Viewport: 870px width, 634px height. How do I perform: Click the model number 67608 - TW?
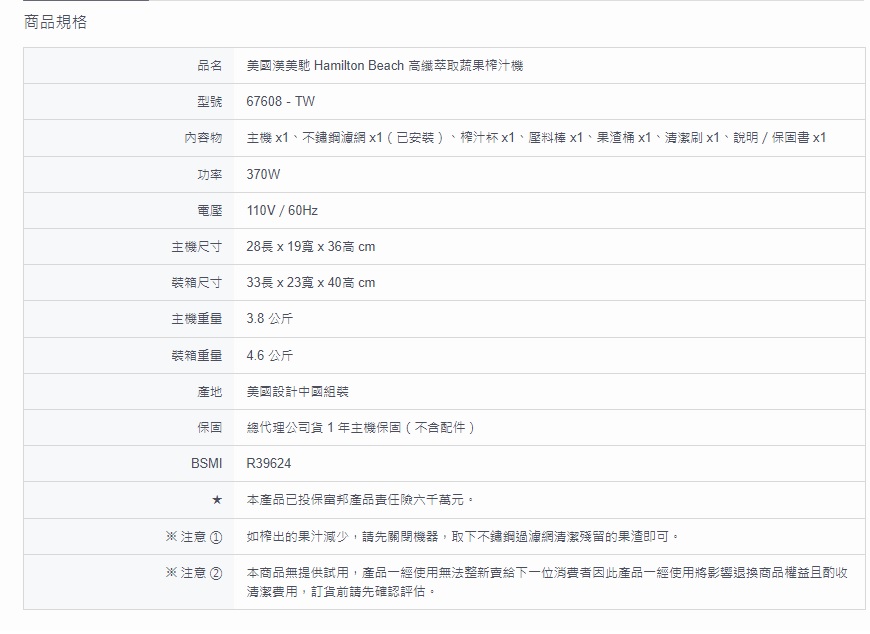[x=280, y=102]
